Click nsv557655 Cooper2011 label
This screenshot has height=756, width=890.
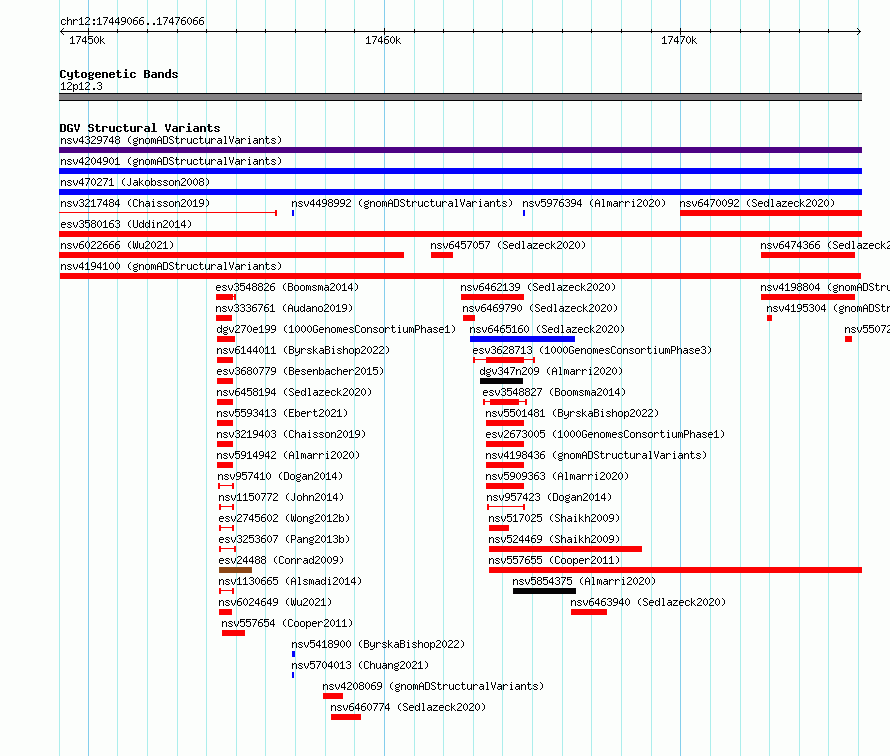click(x=555, y=560)
